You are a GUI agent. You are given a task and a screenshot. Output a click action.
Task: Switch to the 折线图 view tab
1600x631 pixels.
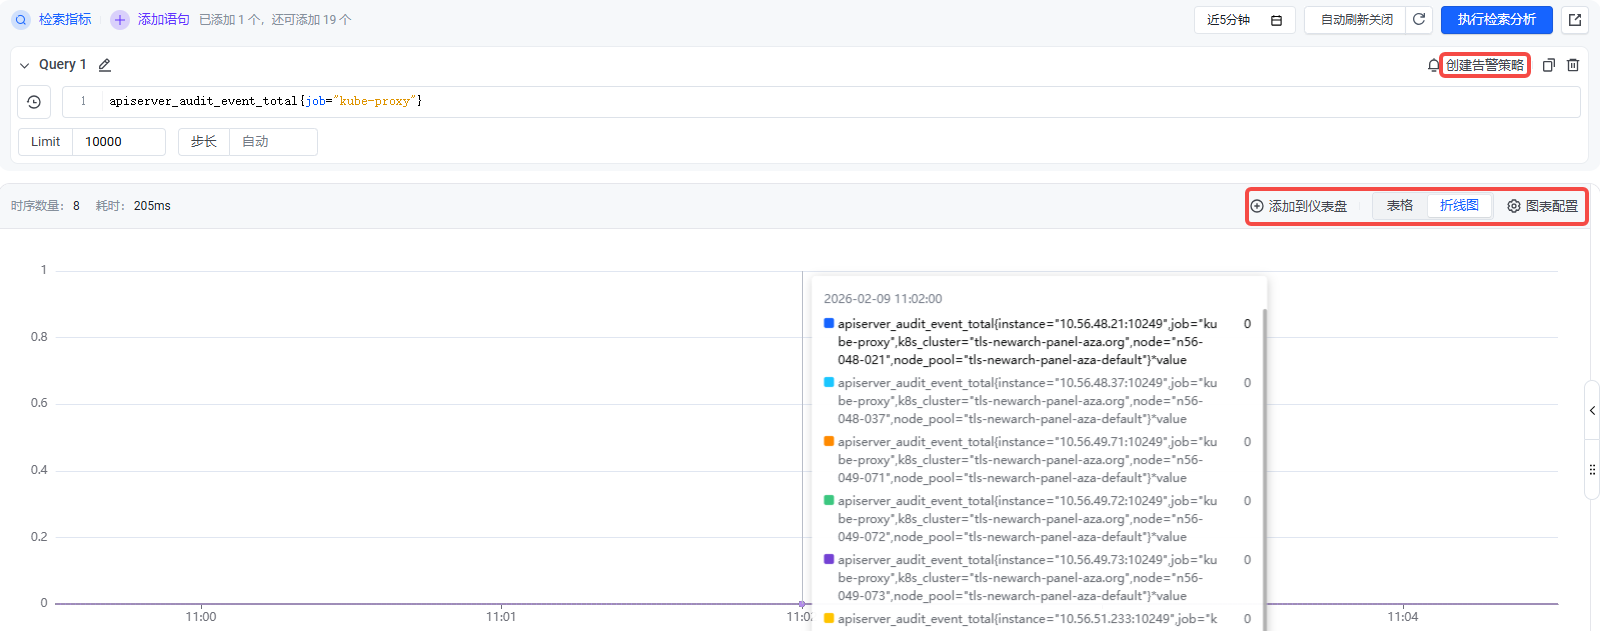(1459, 206)
